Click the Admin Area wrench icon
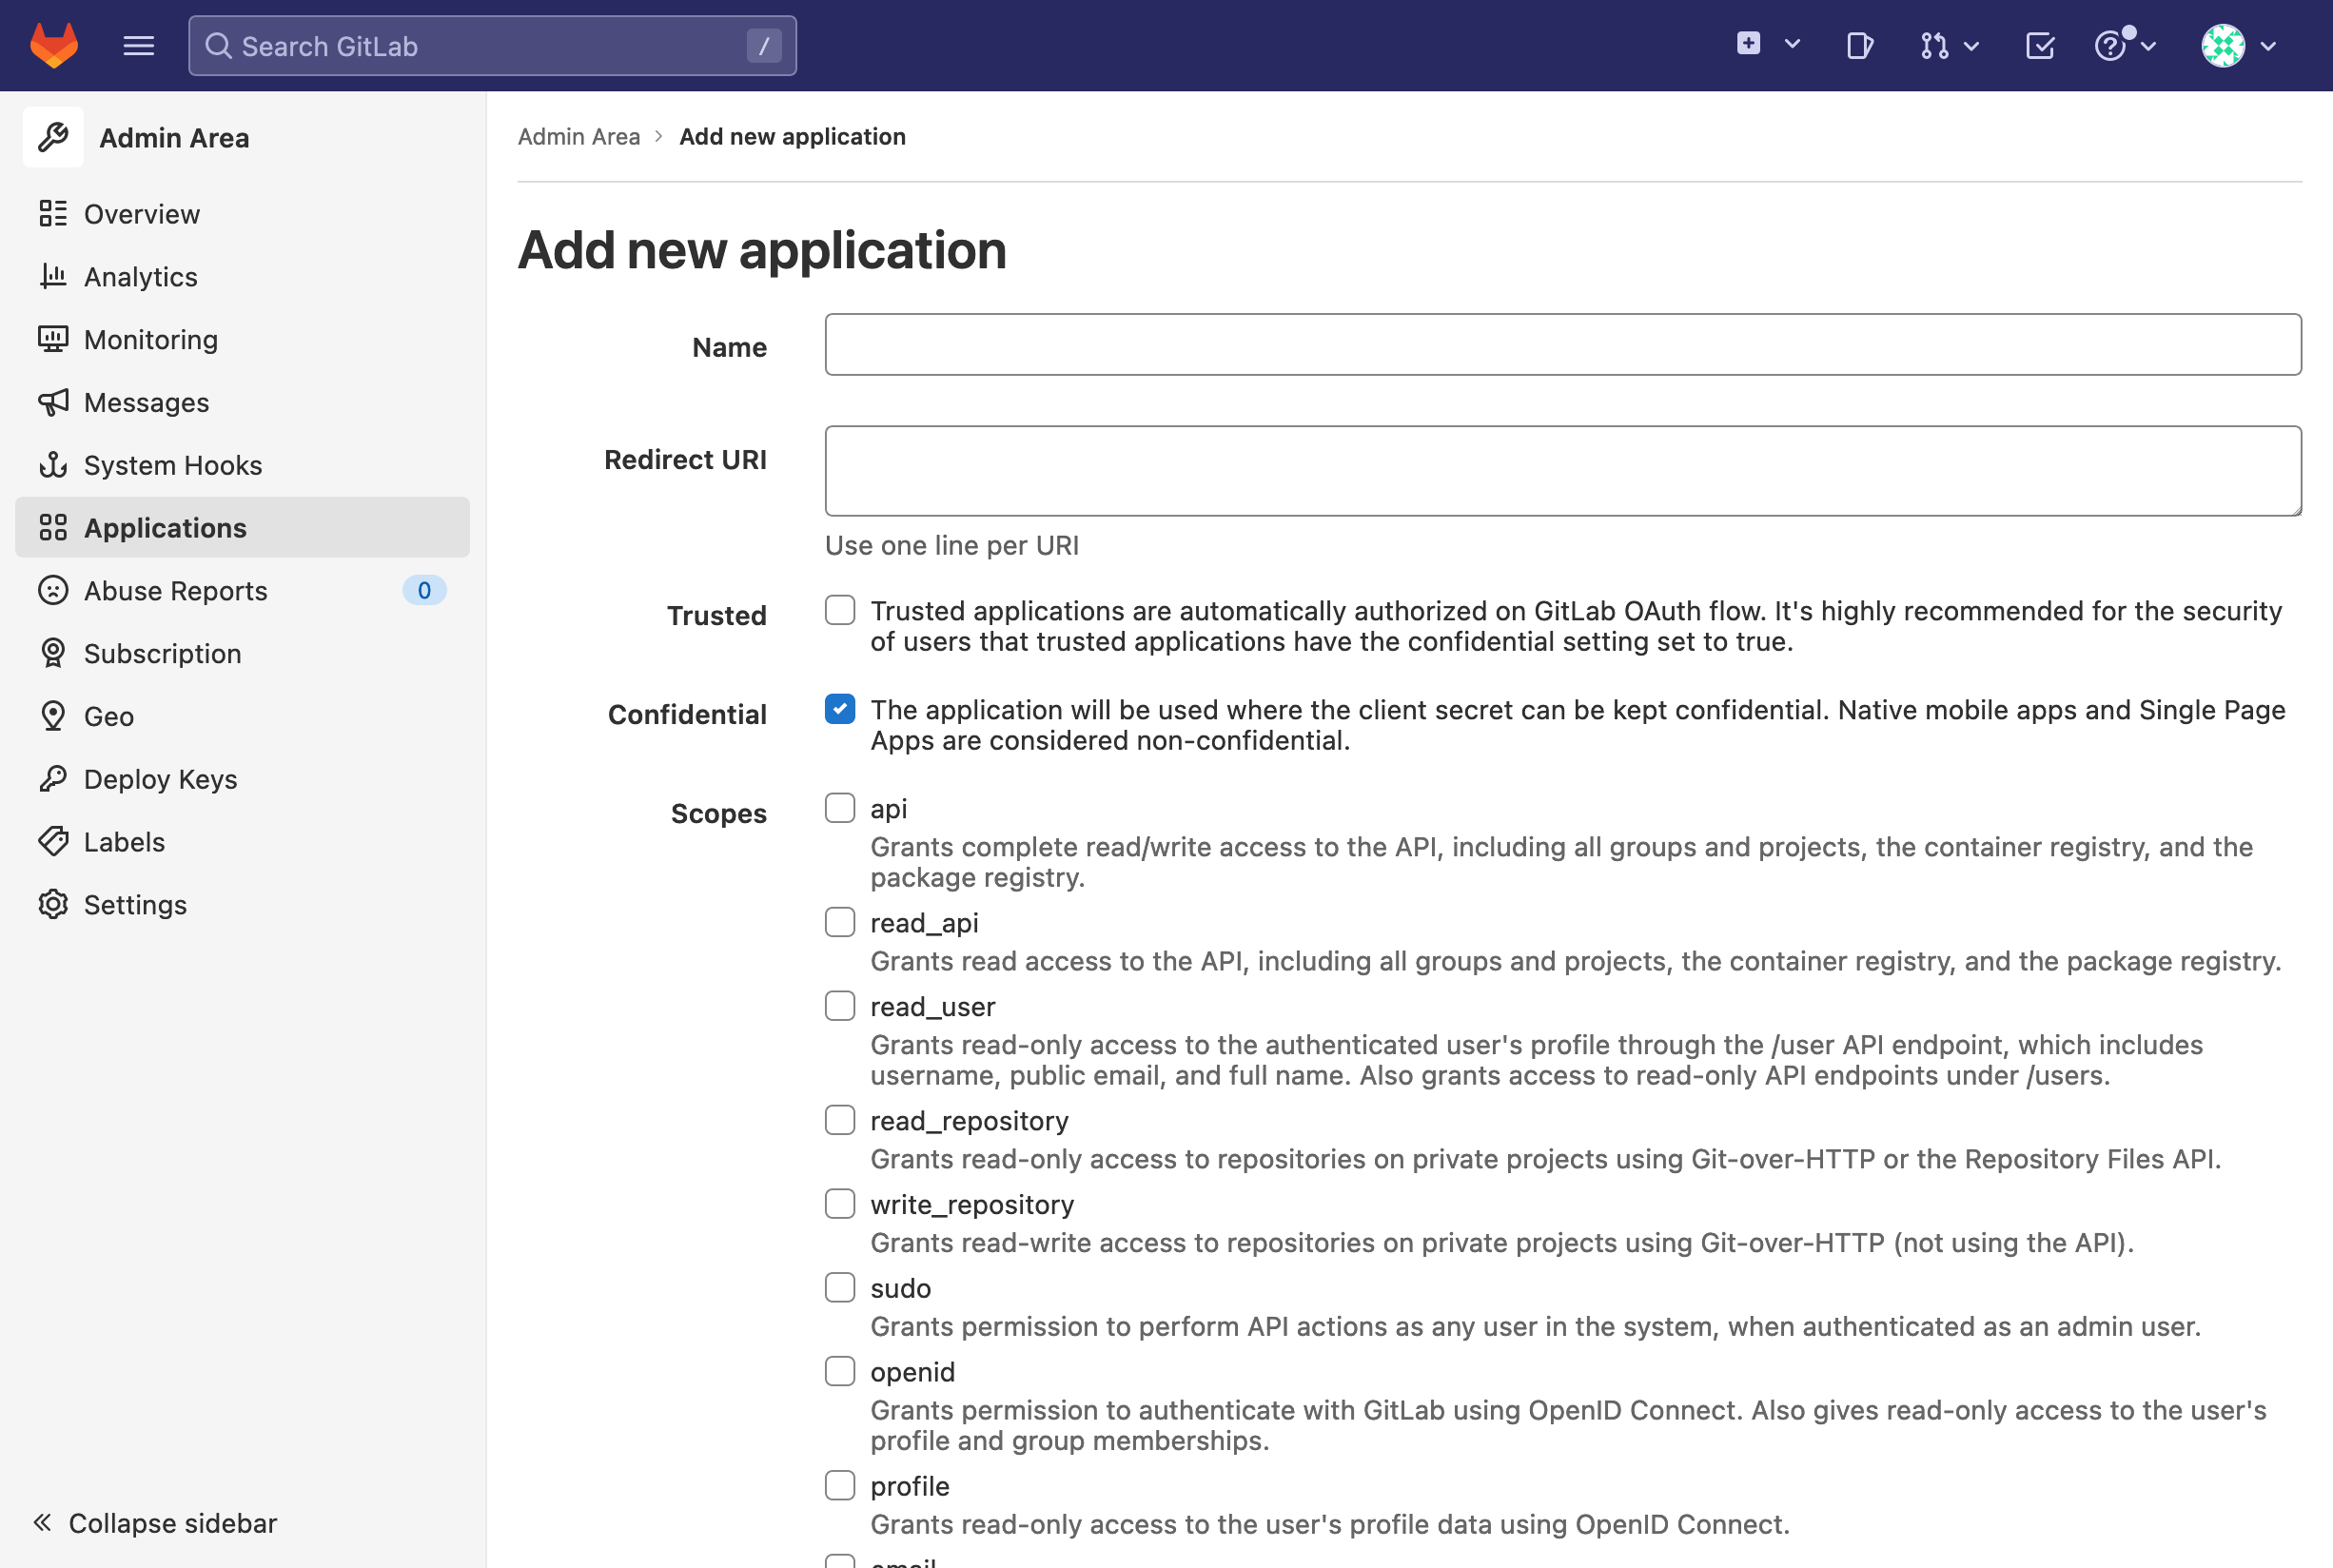 coord(53,137)
